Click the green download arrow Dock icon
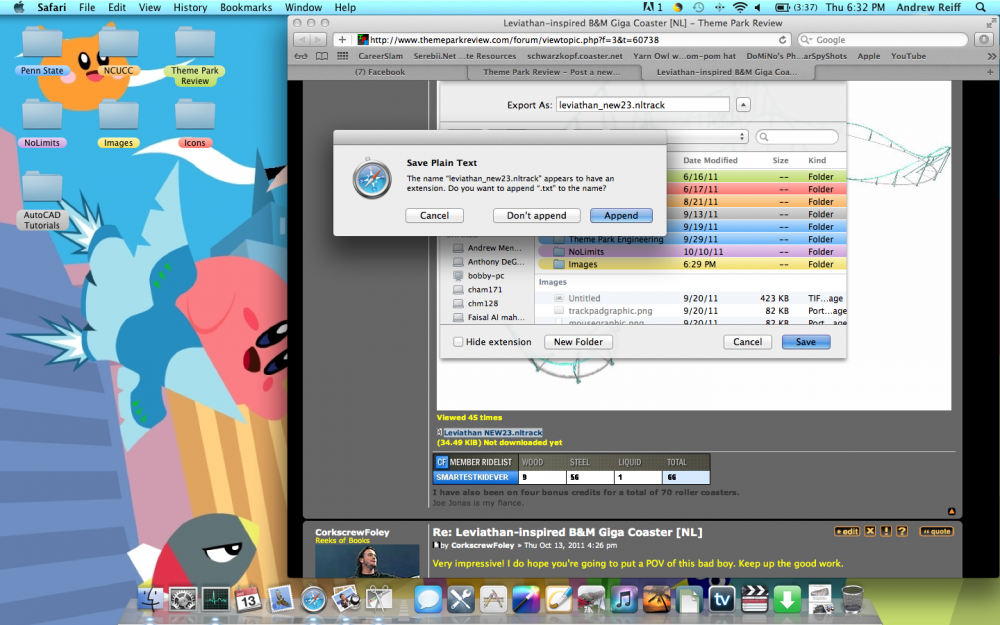The height and width of the screenshot is (625, 1000). (x=786, y=600)
